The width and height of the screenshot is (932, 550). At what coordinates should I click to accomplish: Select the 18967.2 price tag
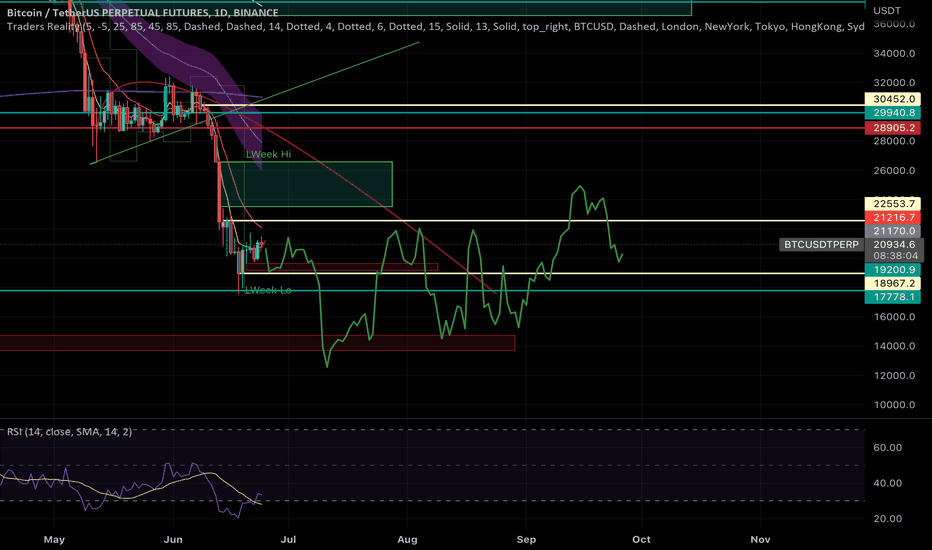[893, 283]
